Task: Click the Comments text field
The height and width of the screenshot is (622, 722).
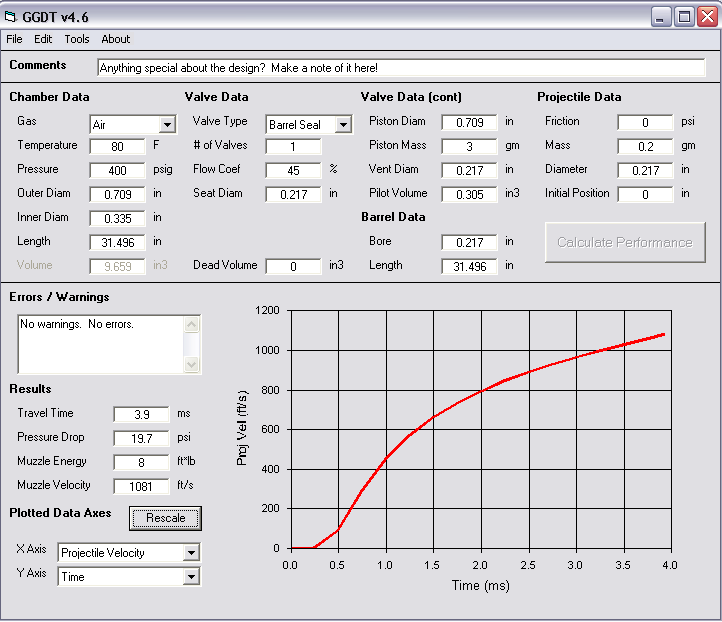Action: [x=400, y=68]
